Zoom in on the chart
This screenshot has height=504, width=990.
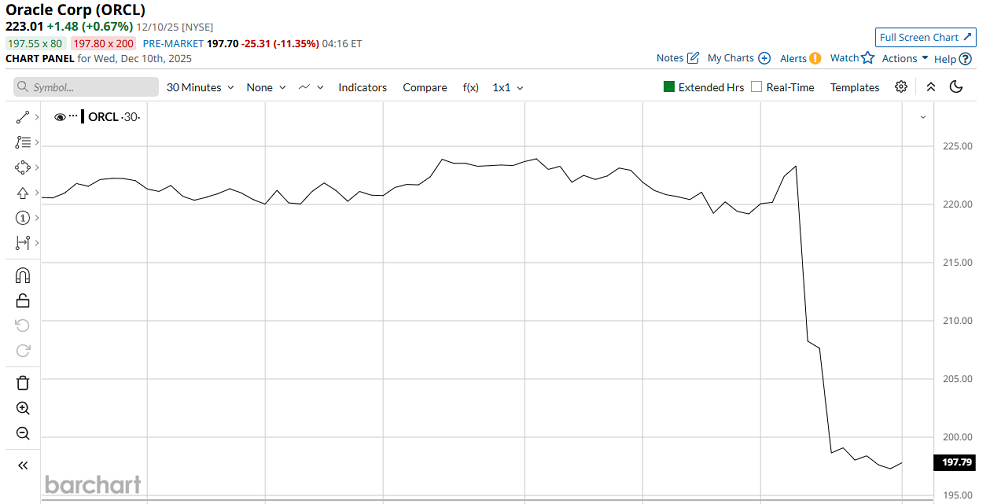pos(23,408)
